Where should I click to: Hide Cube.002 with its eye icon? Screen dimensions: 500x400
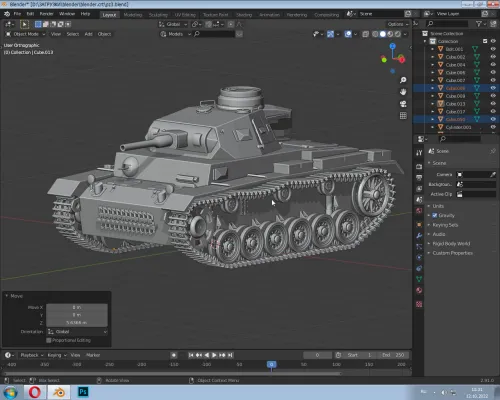tap(493, 57)
